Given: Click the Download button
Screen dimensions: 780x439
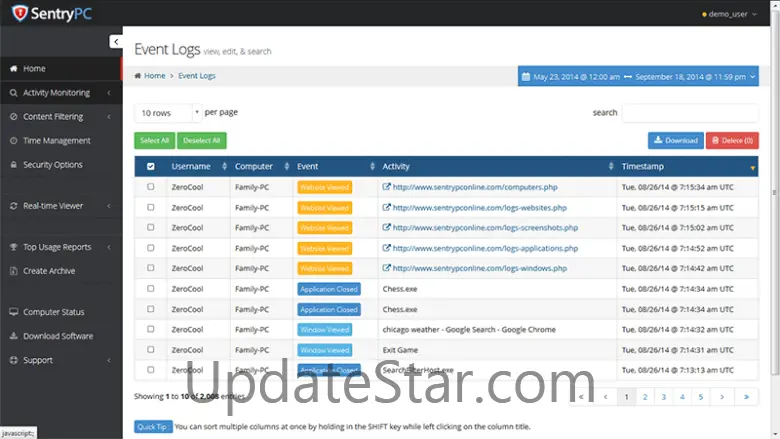Looking at the screenshot, I should [676, 141].
